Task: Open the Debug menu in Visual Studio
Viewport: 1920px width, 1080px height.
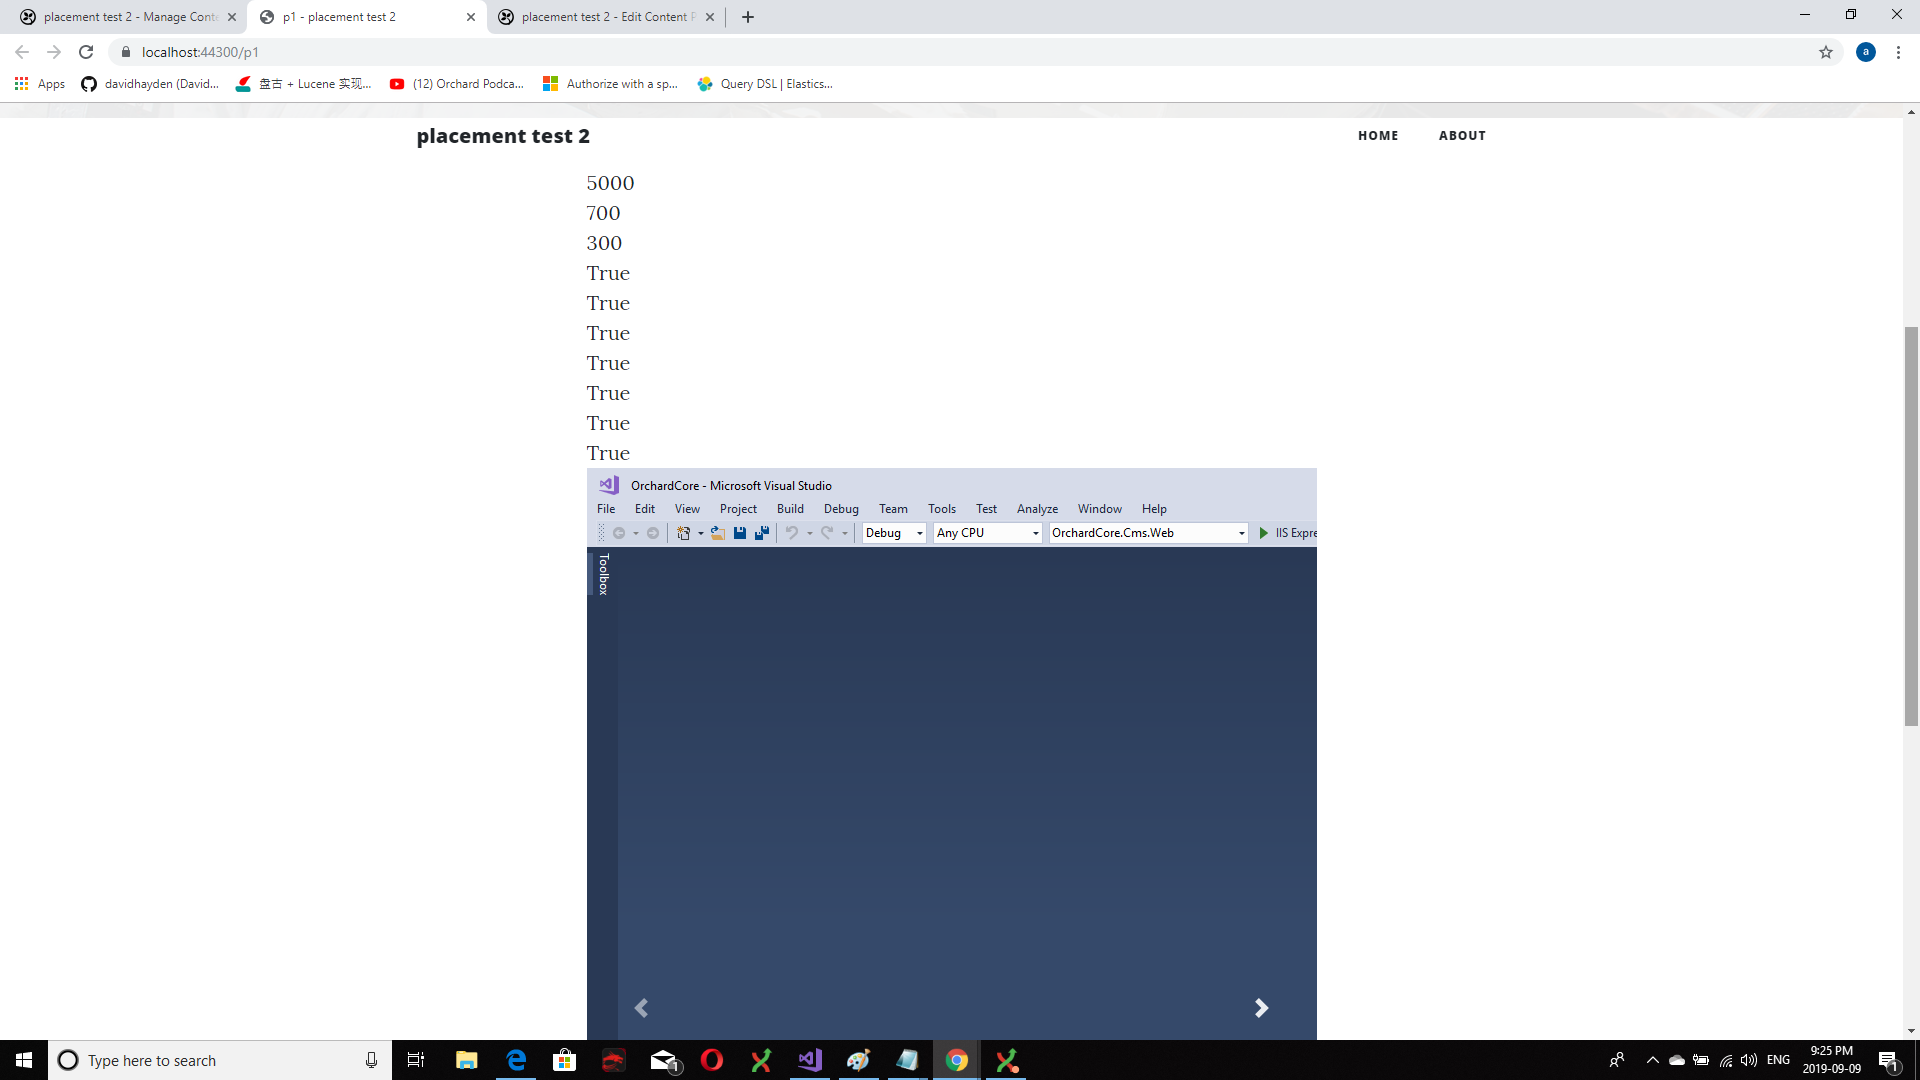Action: tap(840, 508)
